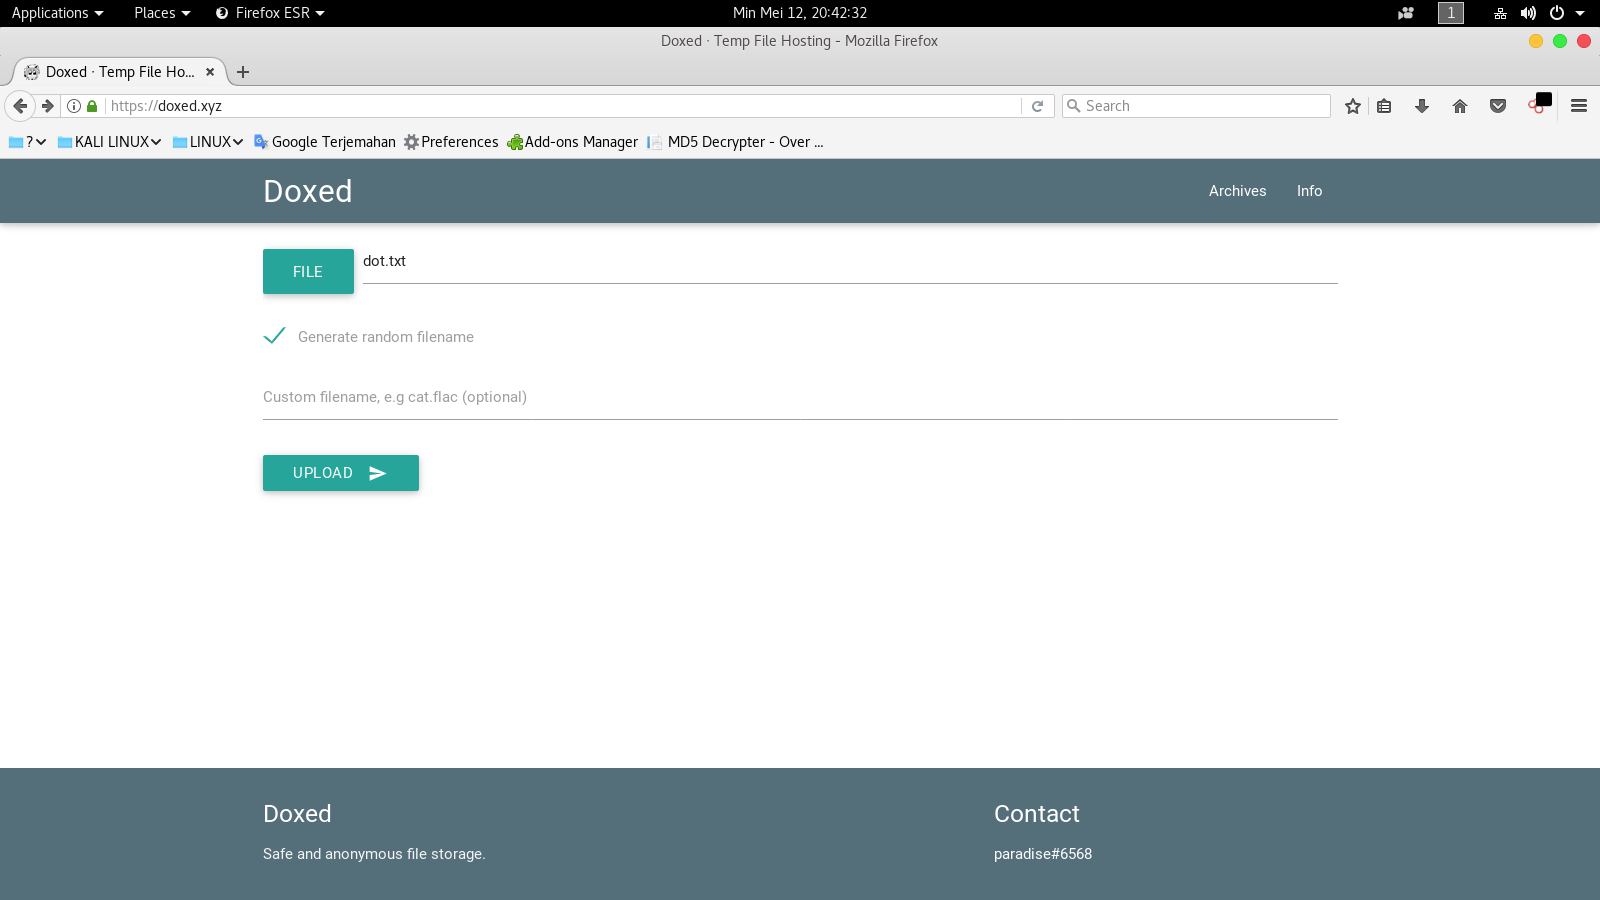Select paradise#6568 contact text
This screenshot has height=900, width=1600.
[1043, 854]
